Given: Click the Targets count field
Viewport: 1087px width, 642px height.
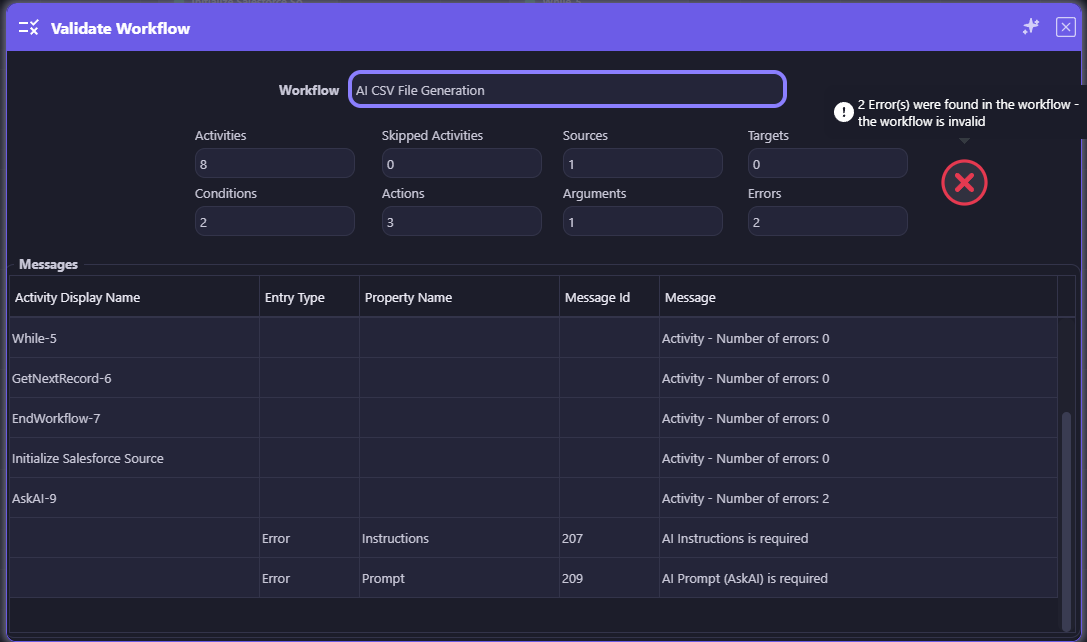Looking at the screenshot, I should (x=828, y=164).
